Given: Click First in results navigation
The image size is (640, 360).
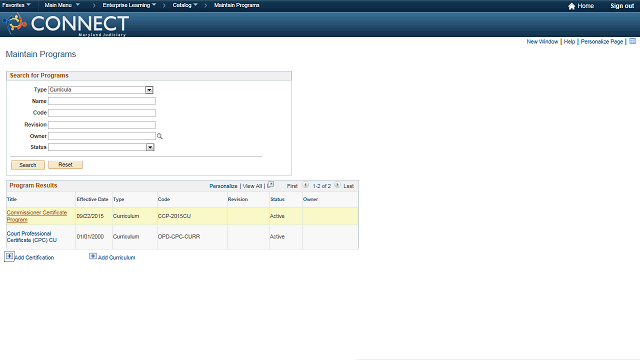Looking at the screenshot, I should 292,186.
